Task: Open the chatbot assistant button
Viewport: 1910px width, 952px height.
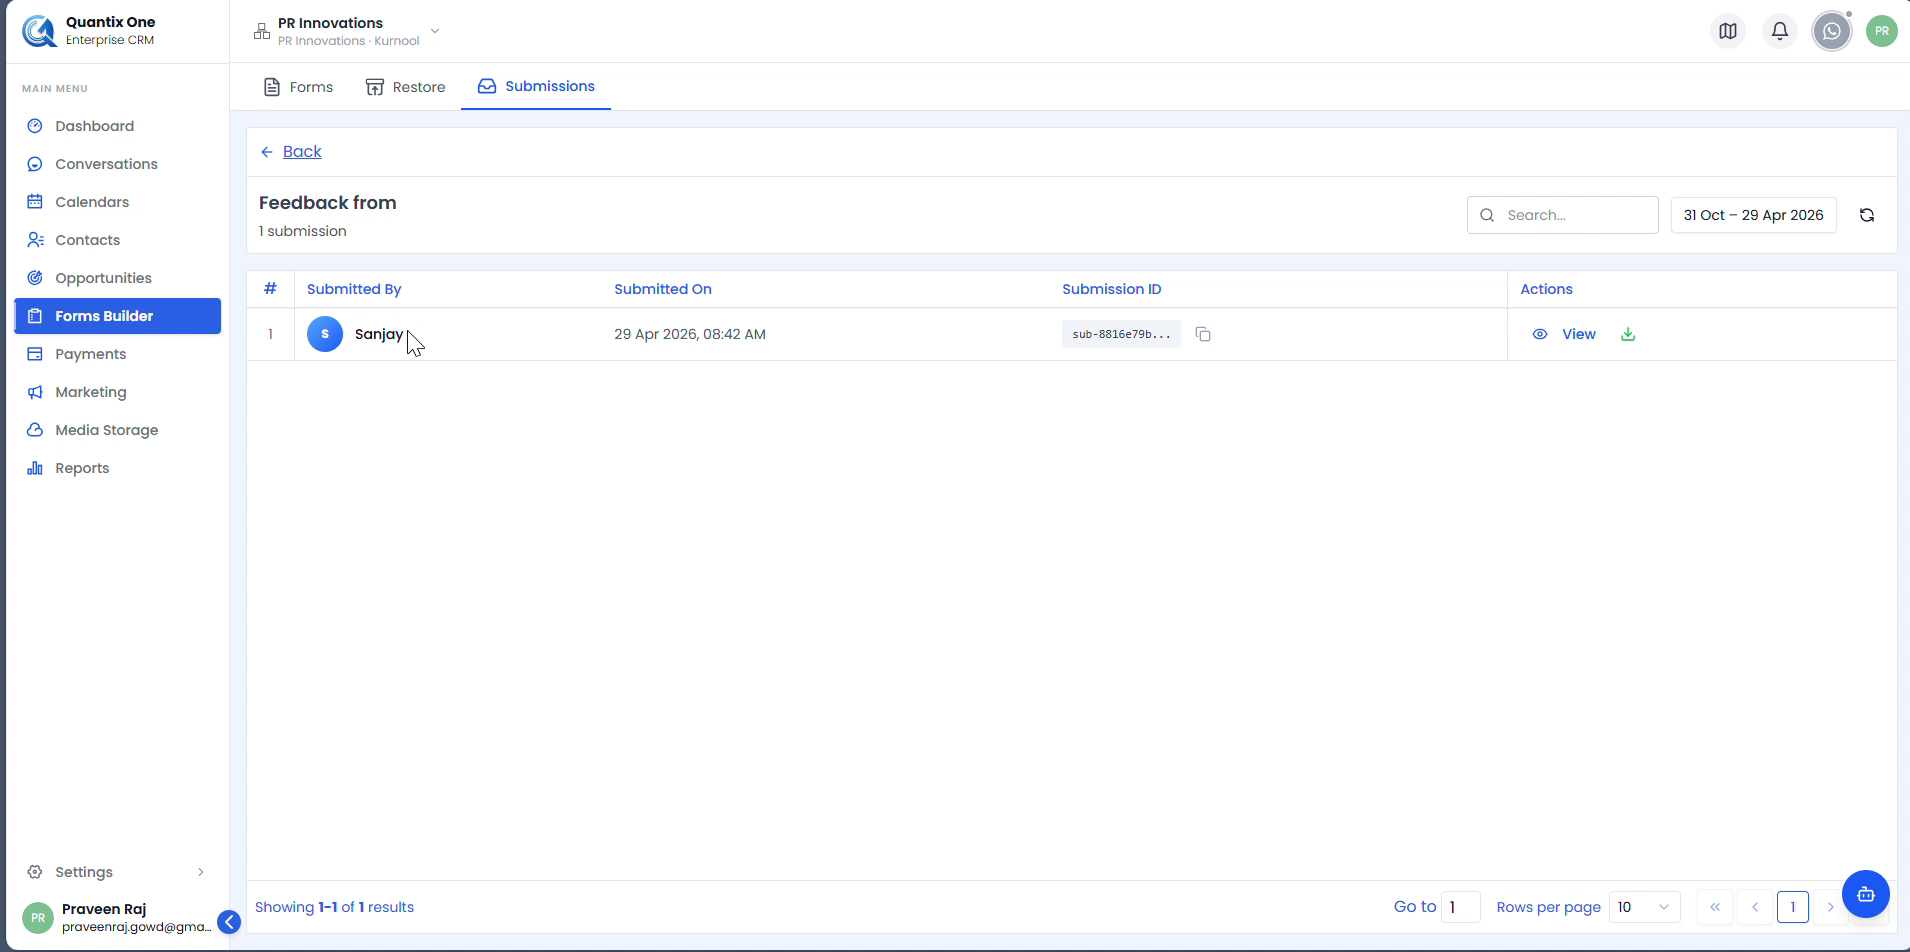Action: click(1866, 894)
